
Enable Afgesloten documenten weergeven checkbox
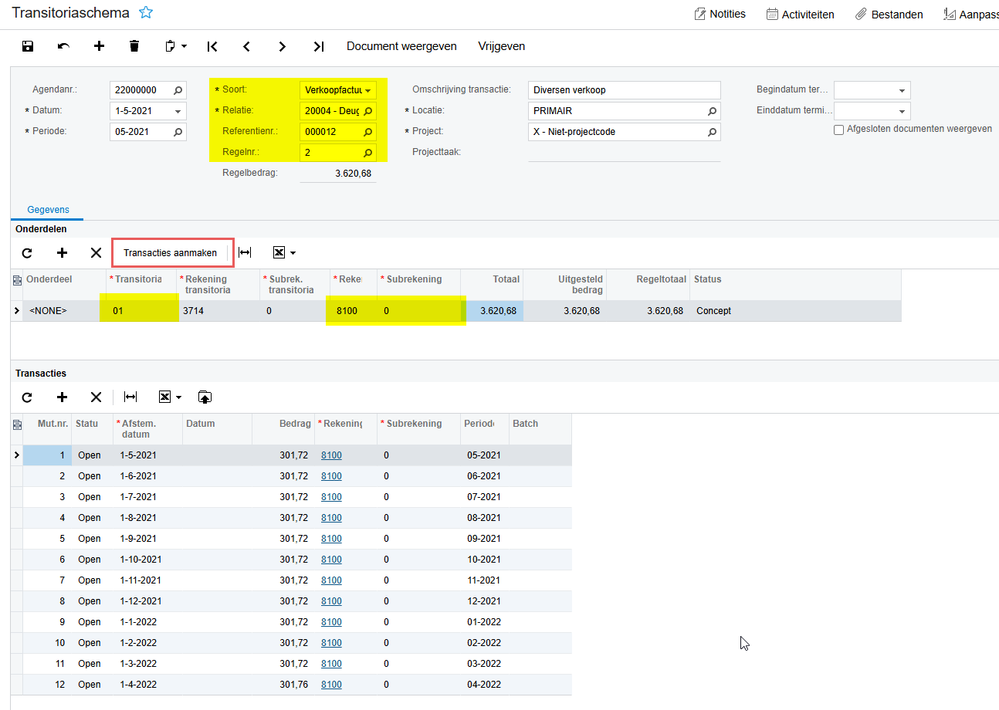(838, 129)
